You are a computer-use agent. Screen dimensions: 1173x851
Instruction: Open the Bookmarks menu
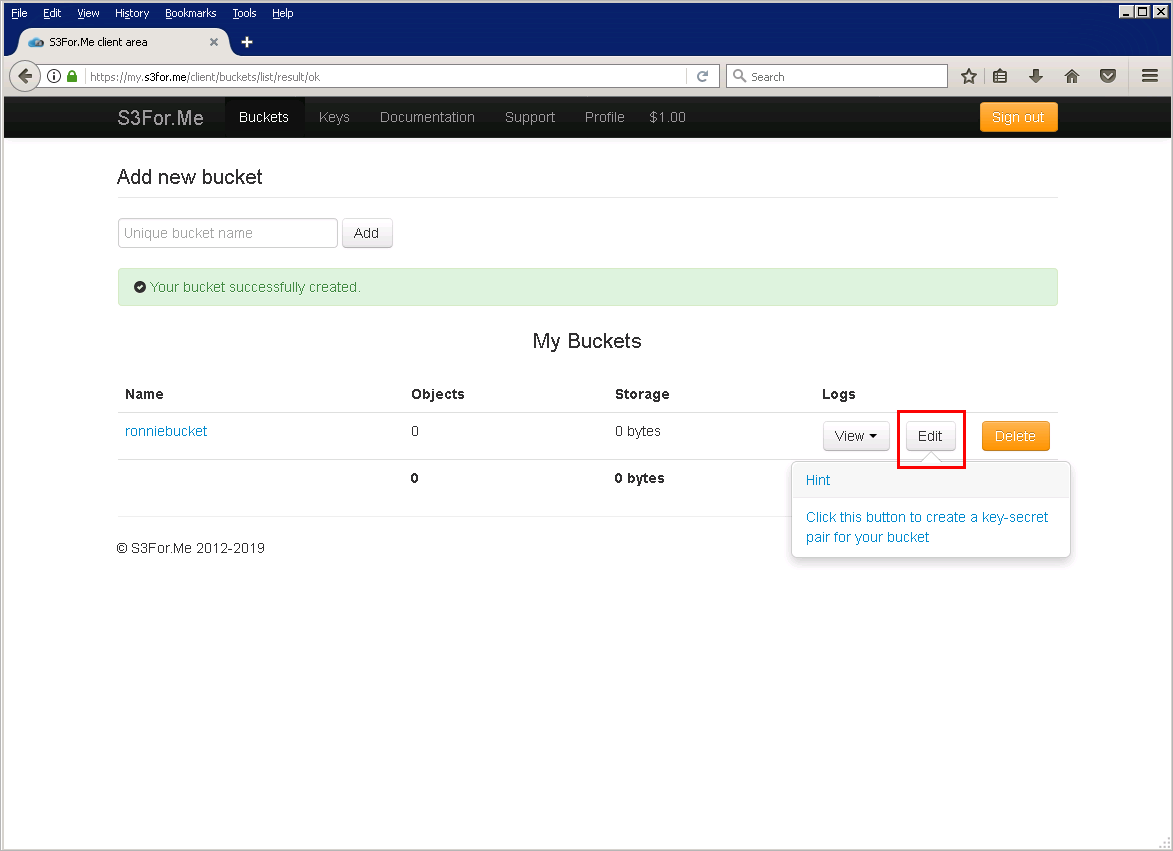click(190, 13)
